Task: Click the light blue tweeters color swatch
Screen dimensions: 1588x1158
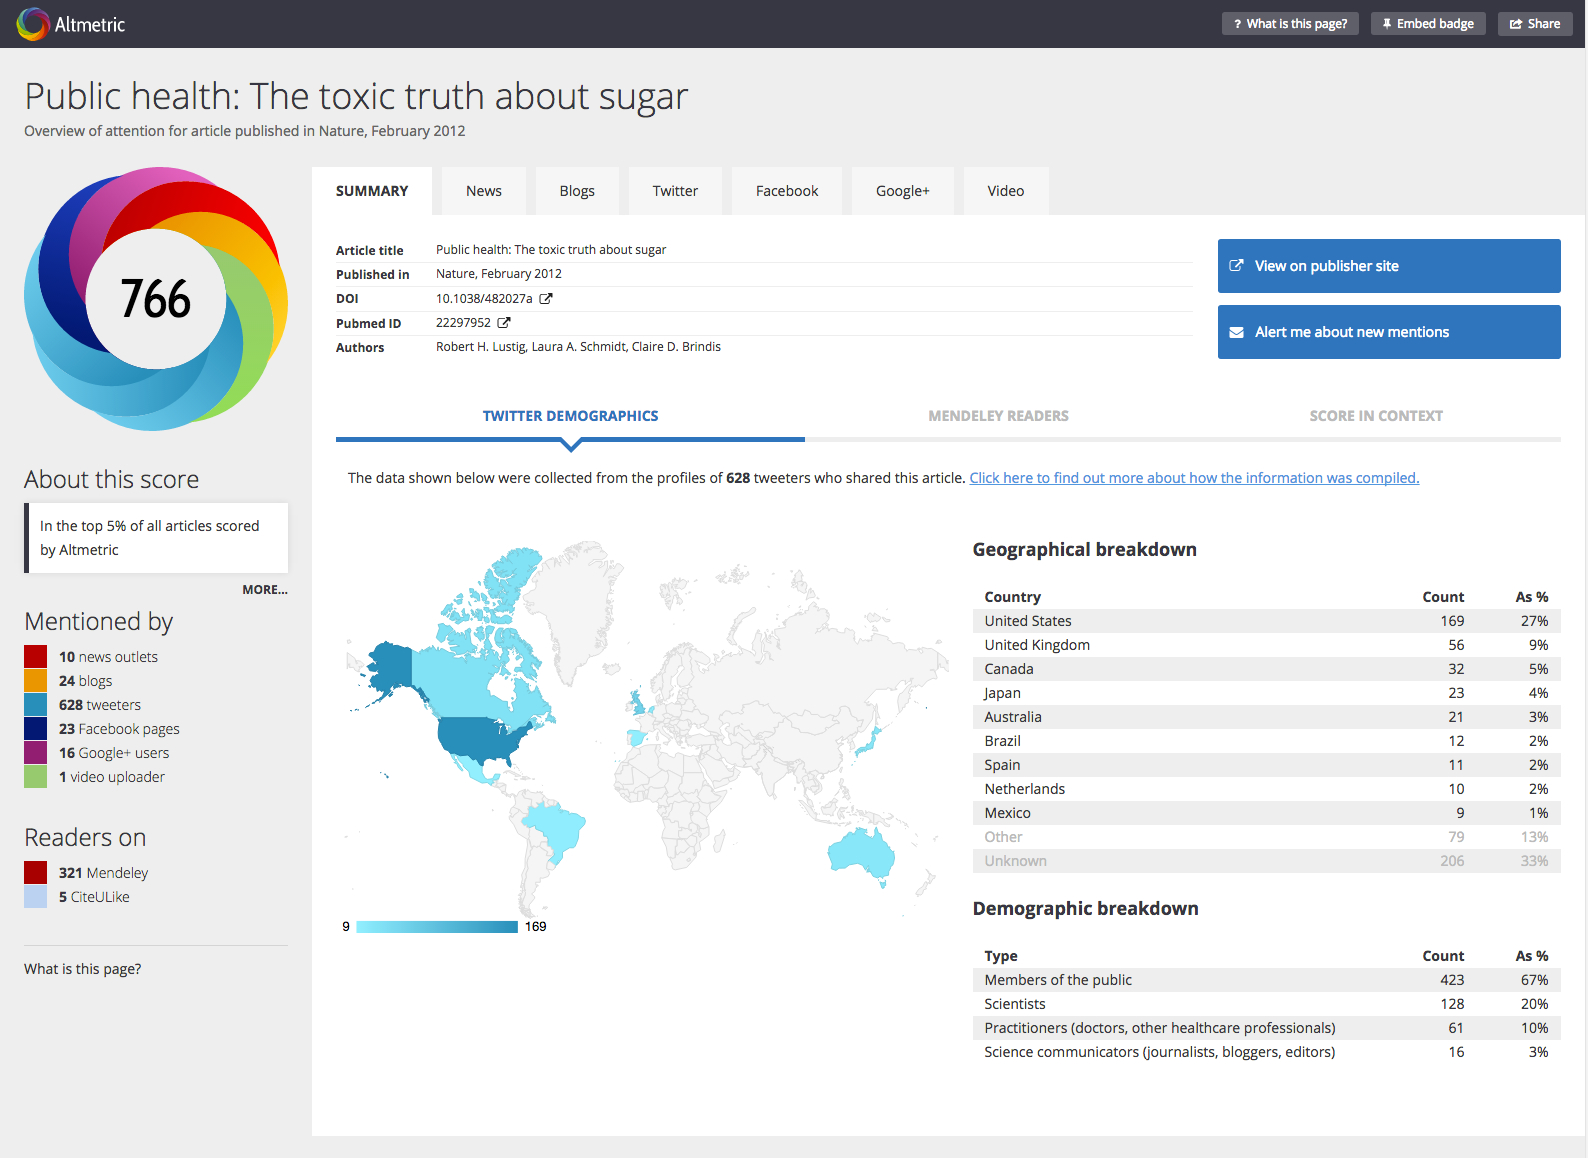Action: (x=35, y=704)
